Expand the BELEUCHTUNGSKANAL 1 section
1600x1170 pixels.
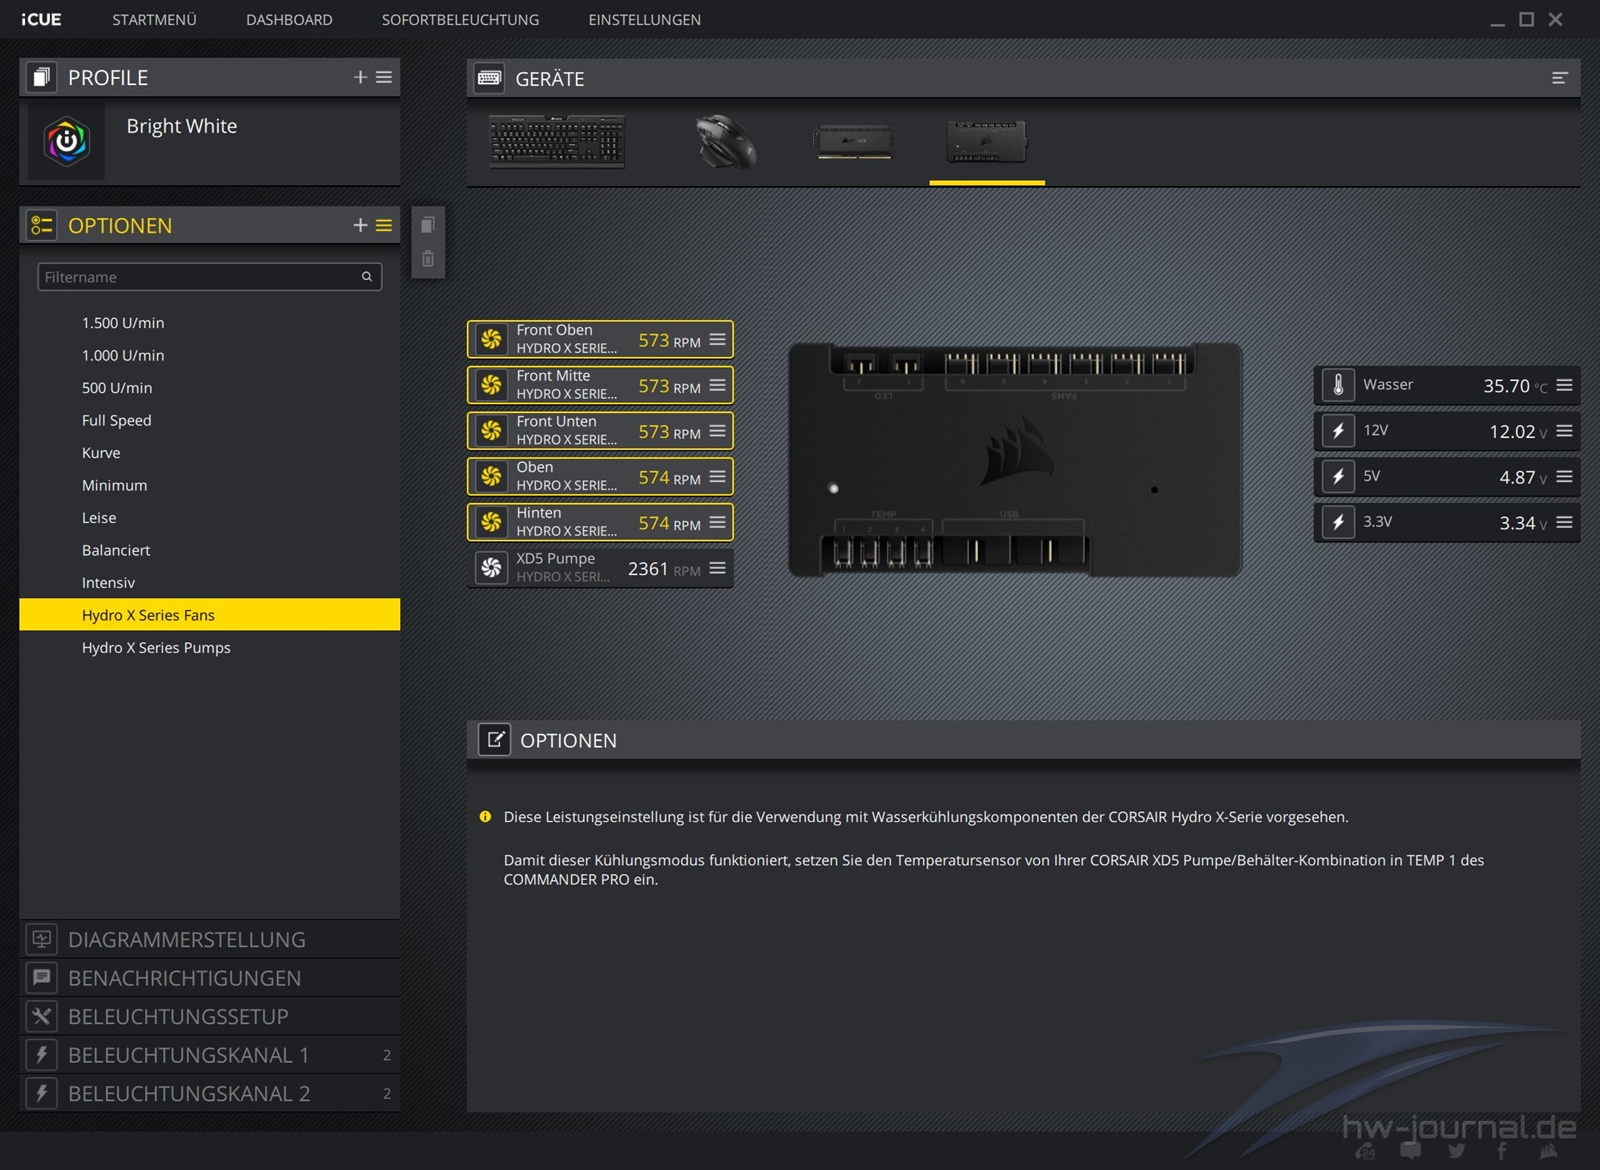click(209, 1055)
